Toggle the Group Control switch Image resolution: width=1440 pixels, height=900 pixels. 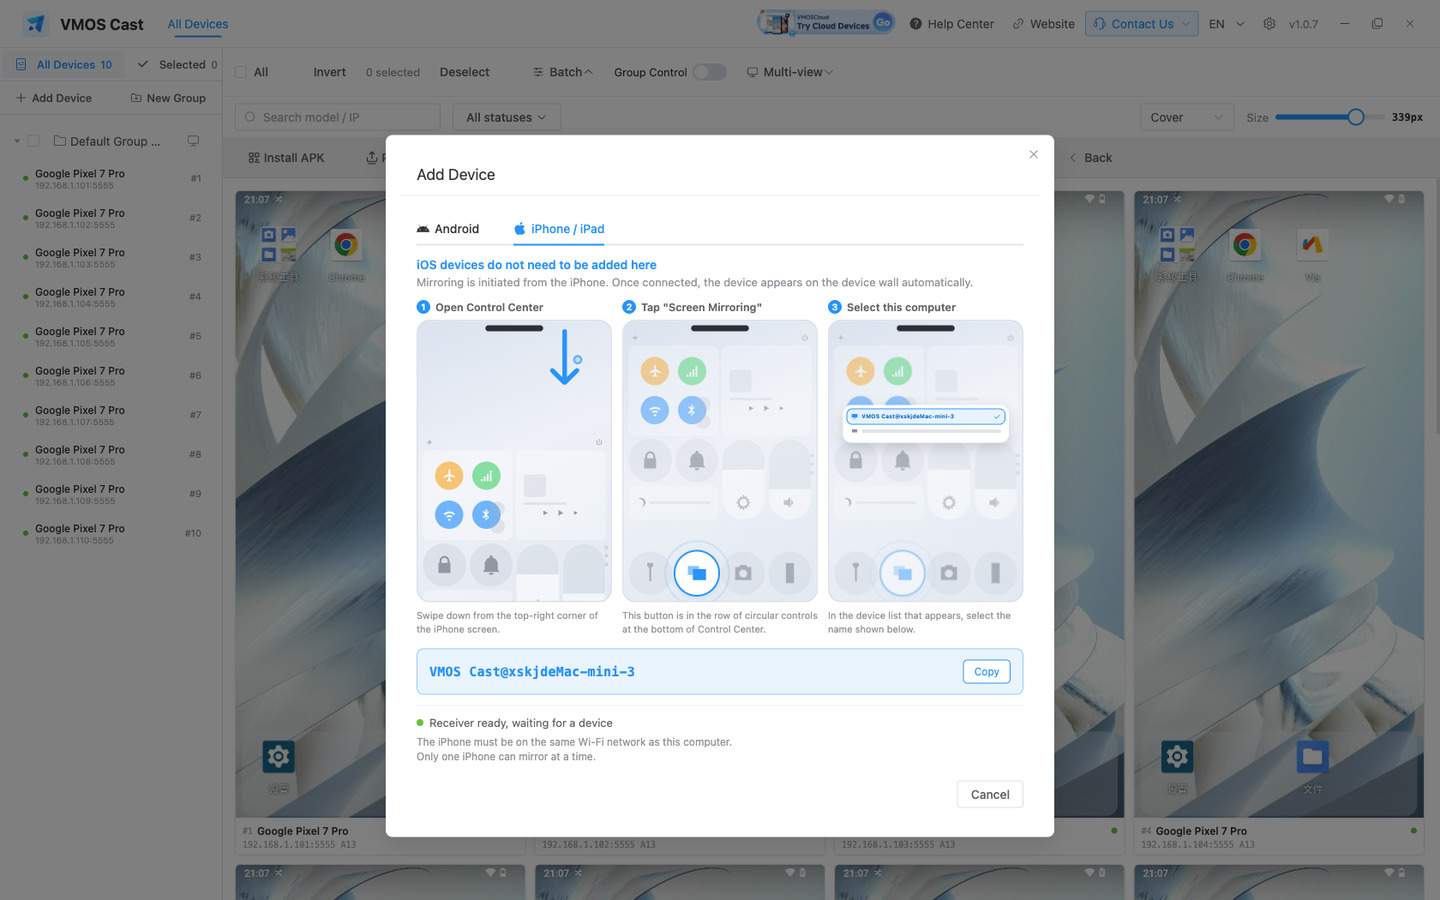[x=710, y=72]
